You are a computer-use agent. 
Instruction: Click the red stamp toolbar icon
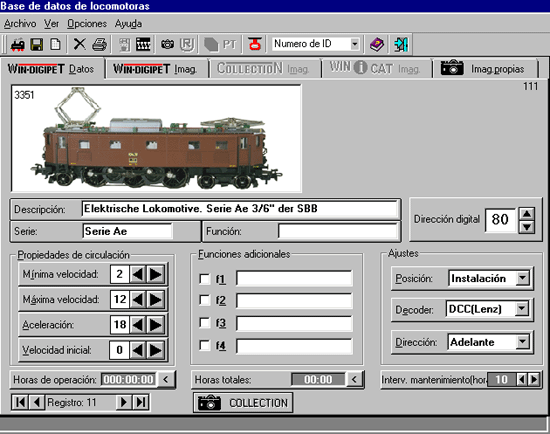click(255, 44)
